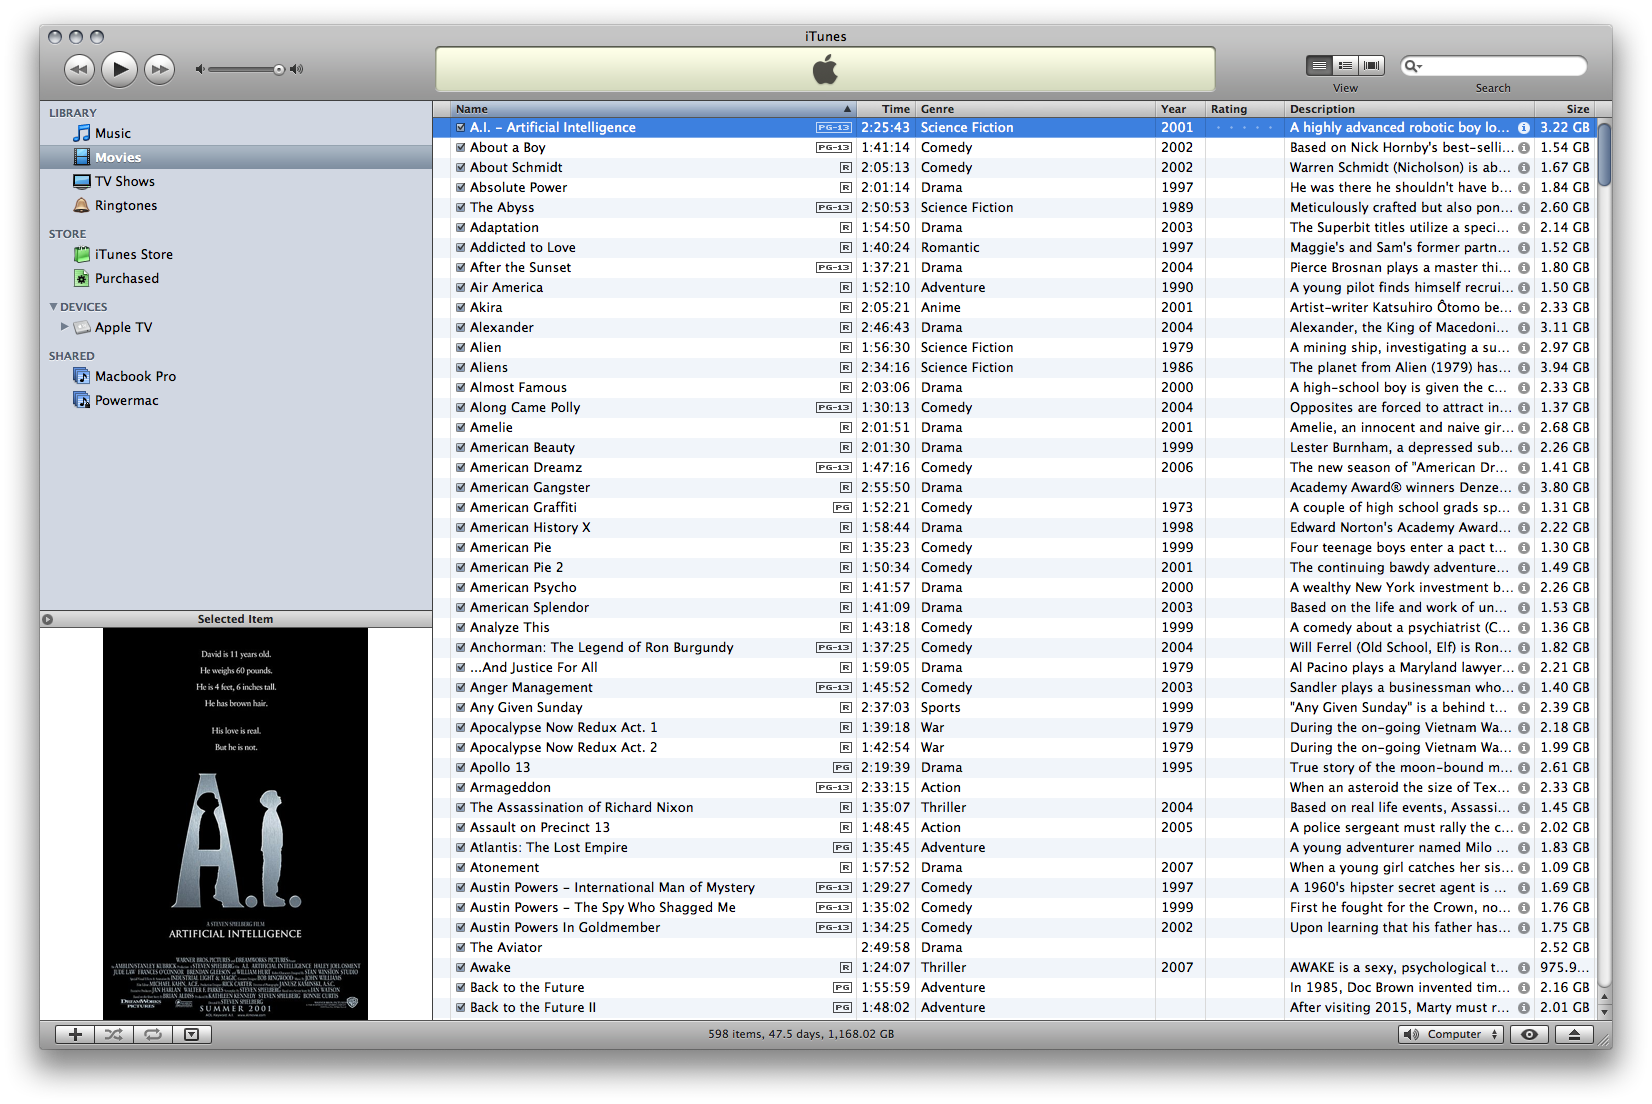Select Atlantis: The Lost Empire
Image resolution: width=1652 pixels, height=1104 pixels.
tap(1014, 847)
